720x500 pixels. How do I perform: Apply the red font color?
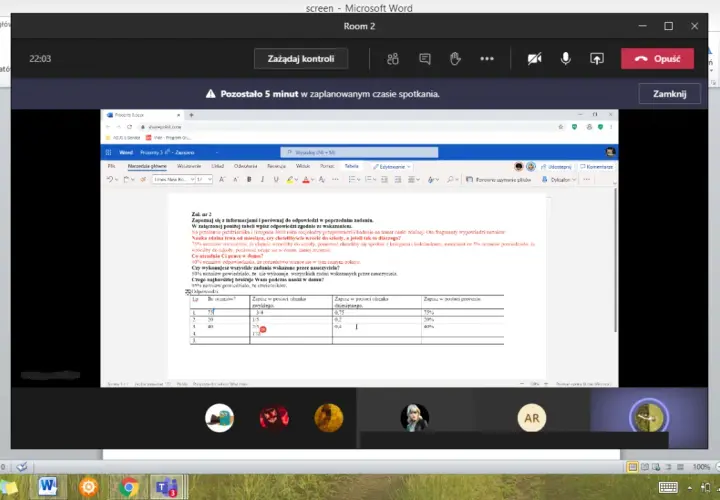[306, 180]
